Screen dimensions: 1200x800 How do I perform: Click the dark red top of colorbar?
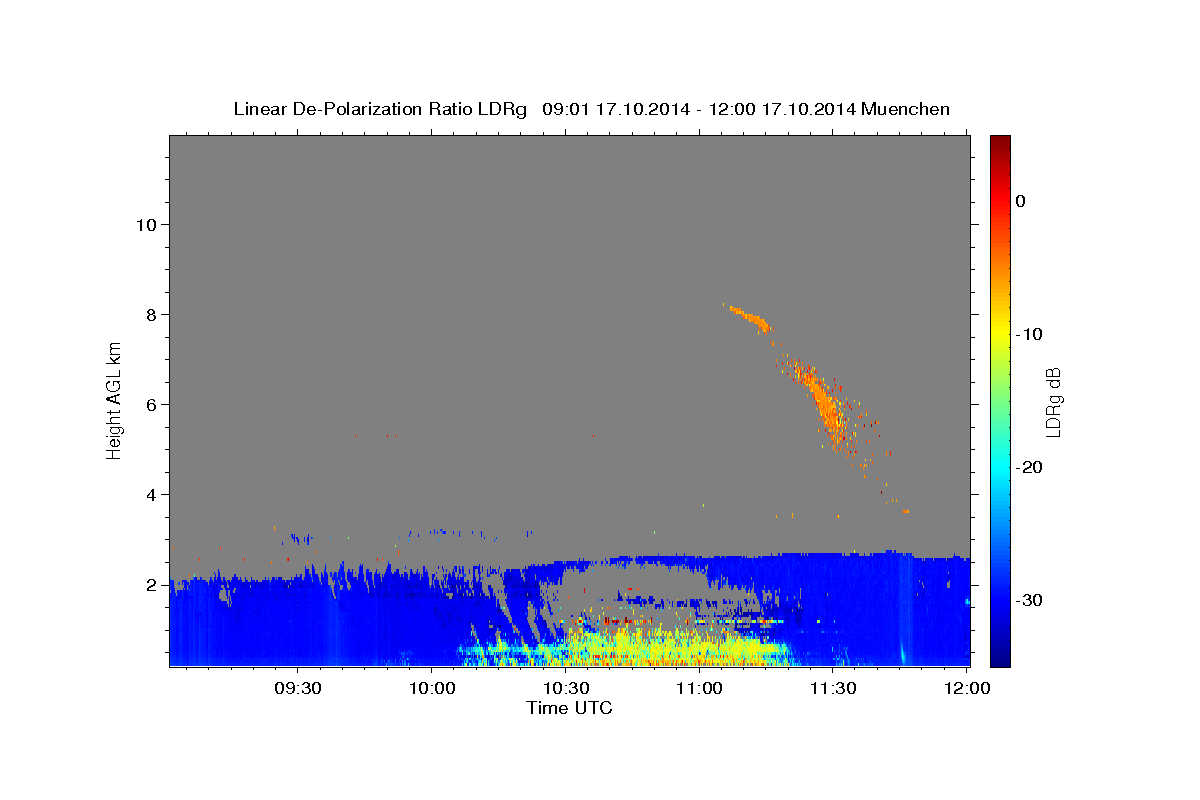tap(1000, 145)
